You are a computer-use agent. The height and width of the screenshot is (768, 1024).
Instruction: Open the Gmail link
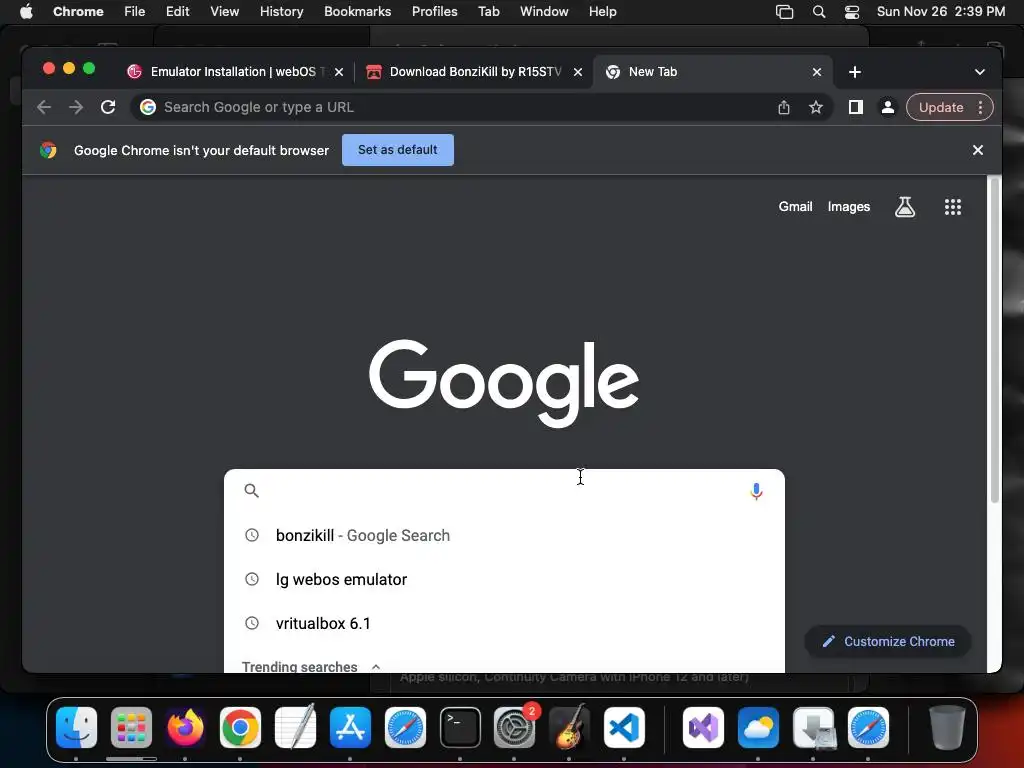point(795,207)
